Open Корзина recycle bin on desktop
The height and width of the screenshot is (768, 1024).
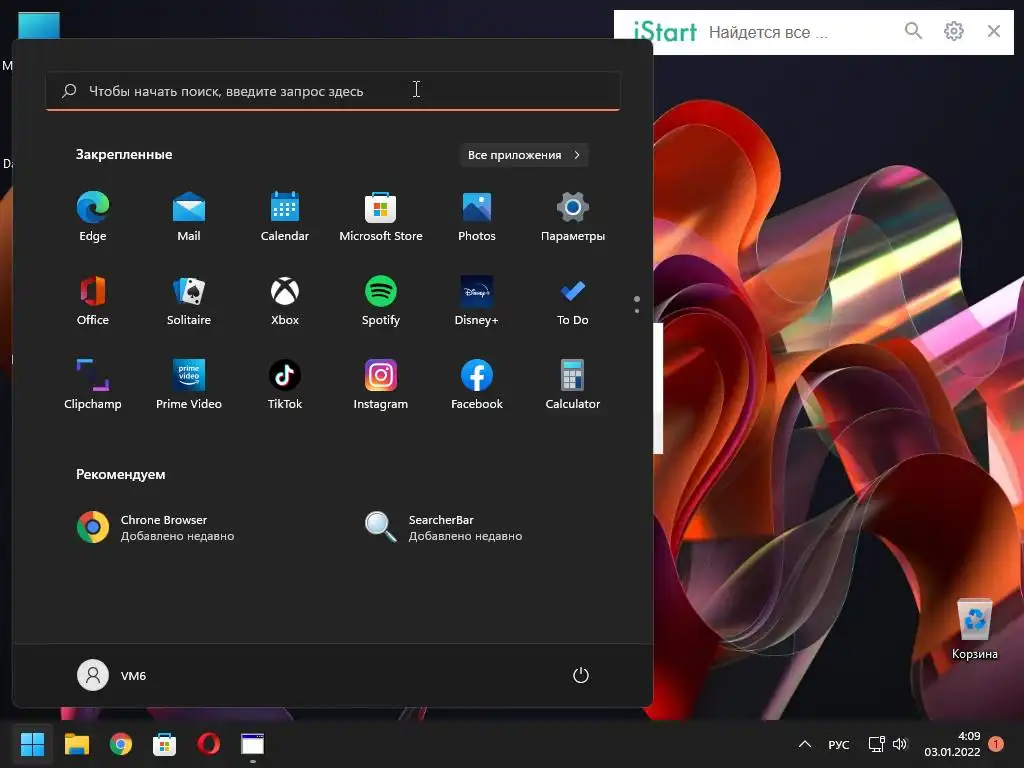point(974,630)
